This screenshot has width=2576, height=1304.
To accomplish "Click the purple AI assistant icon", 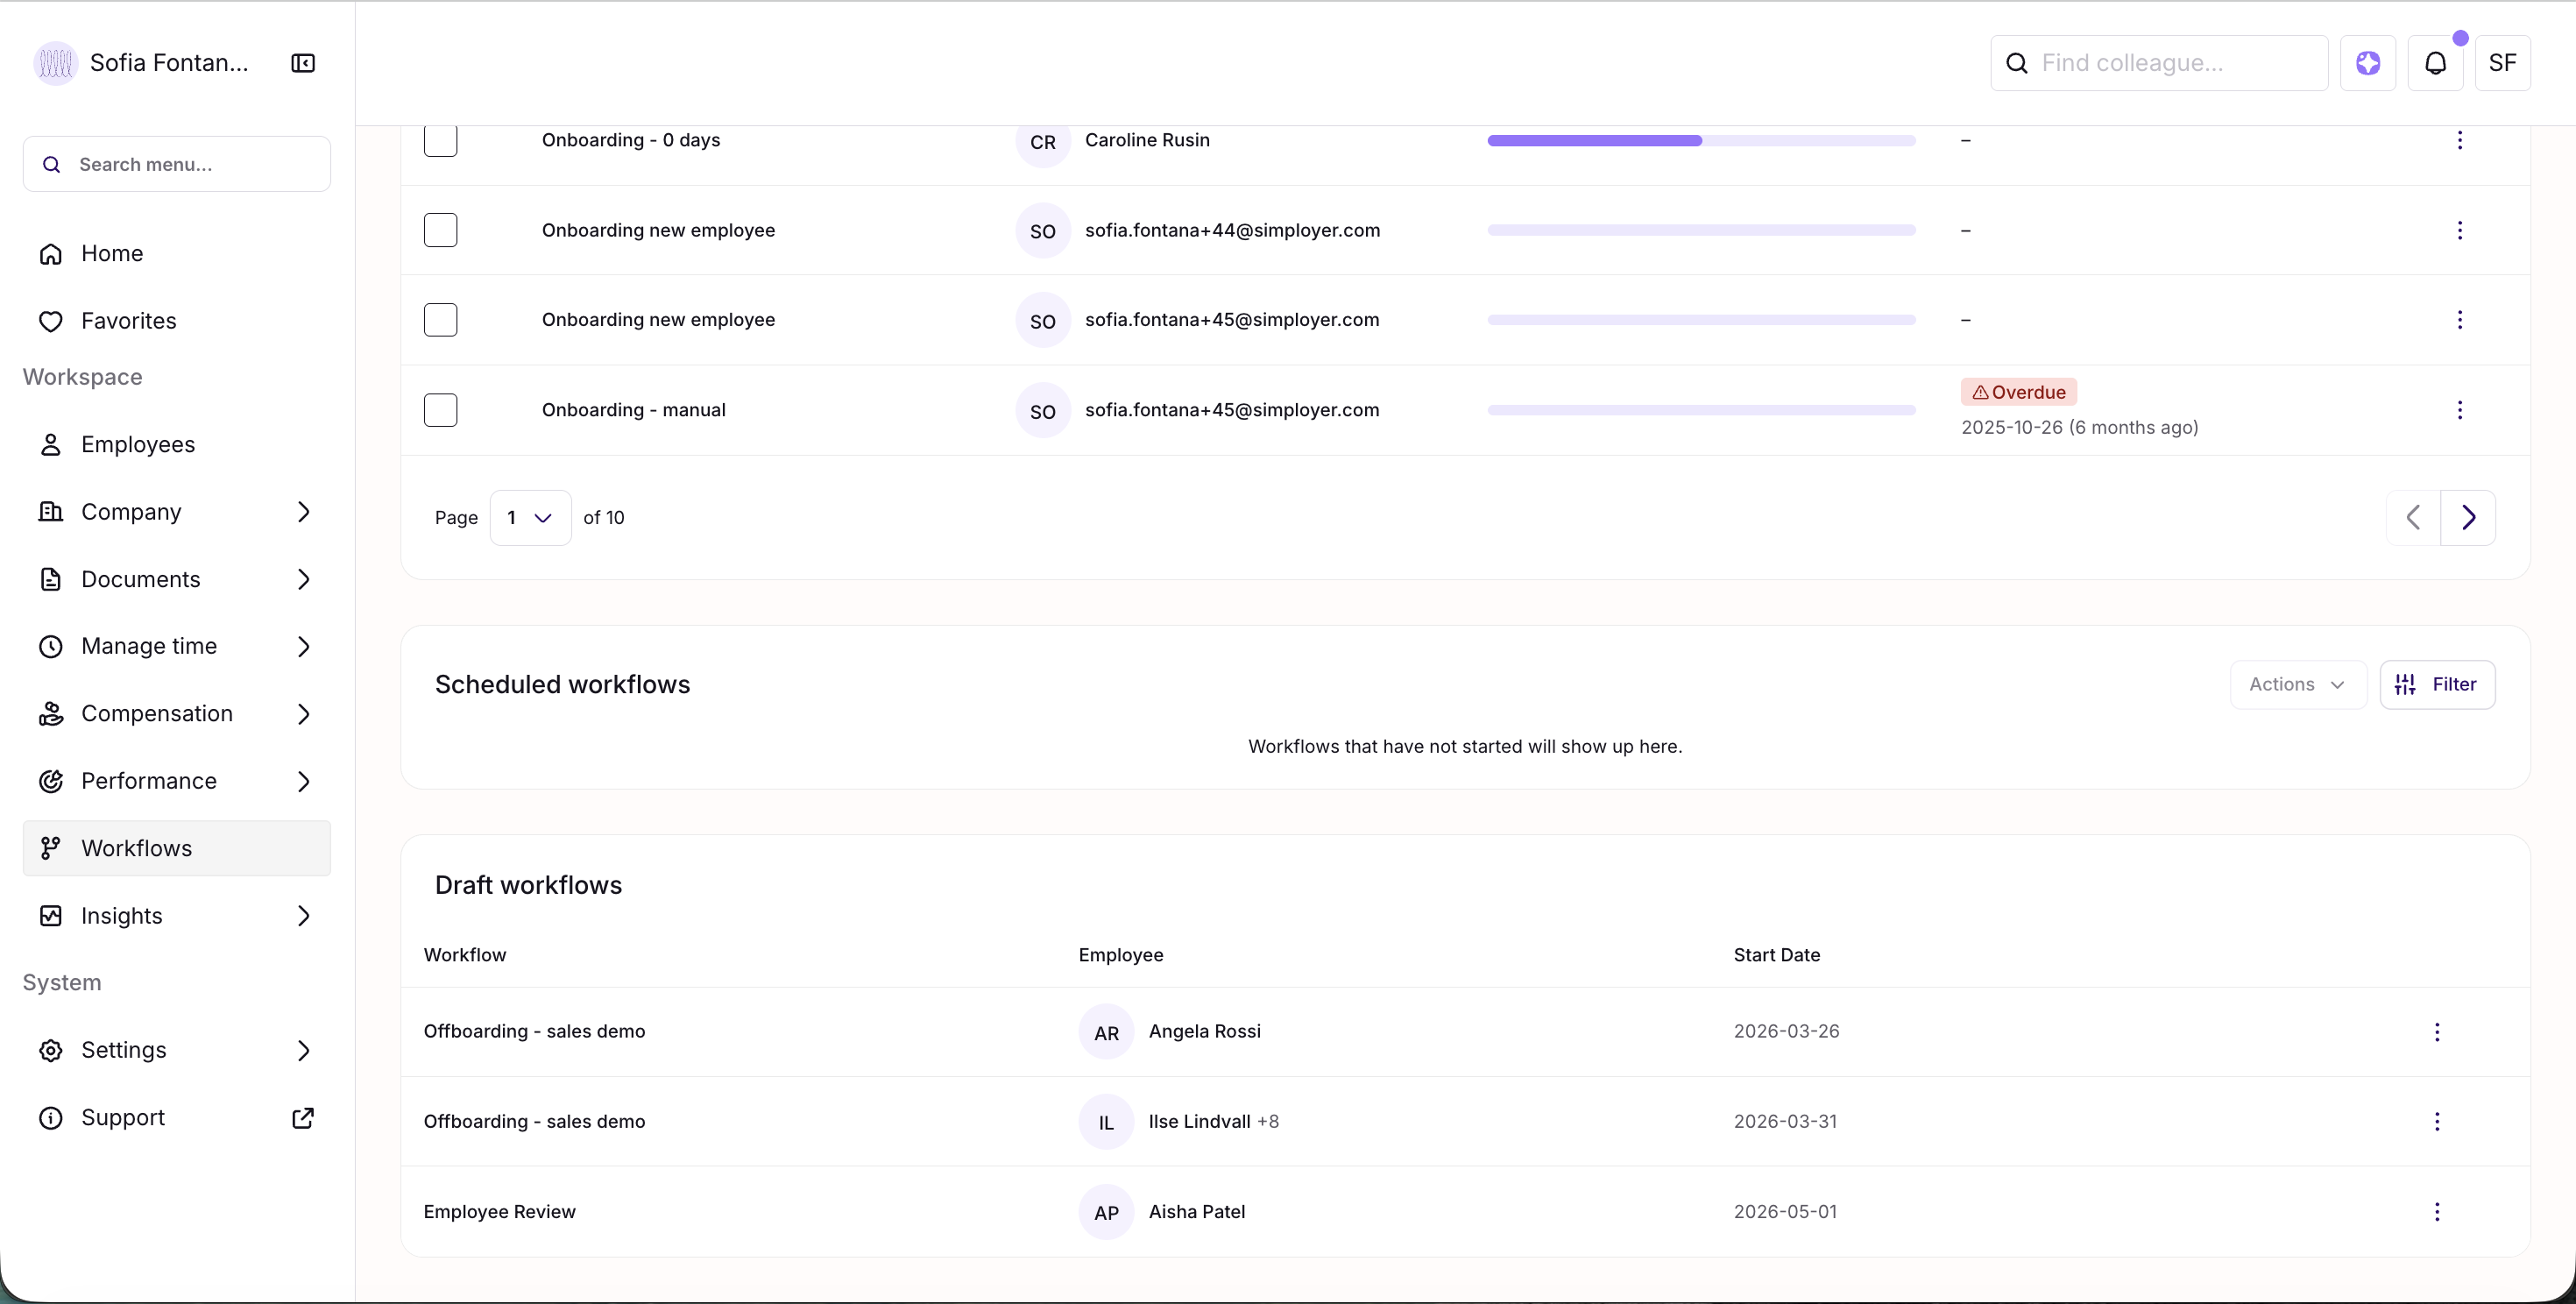I will pos(2367,63).
